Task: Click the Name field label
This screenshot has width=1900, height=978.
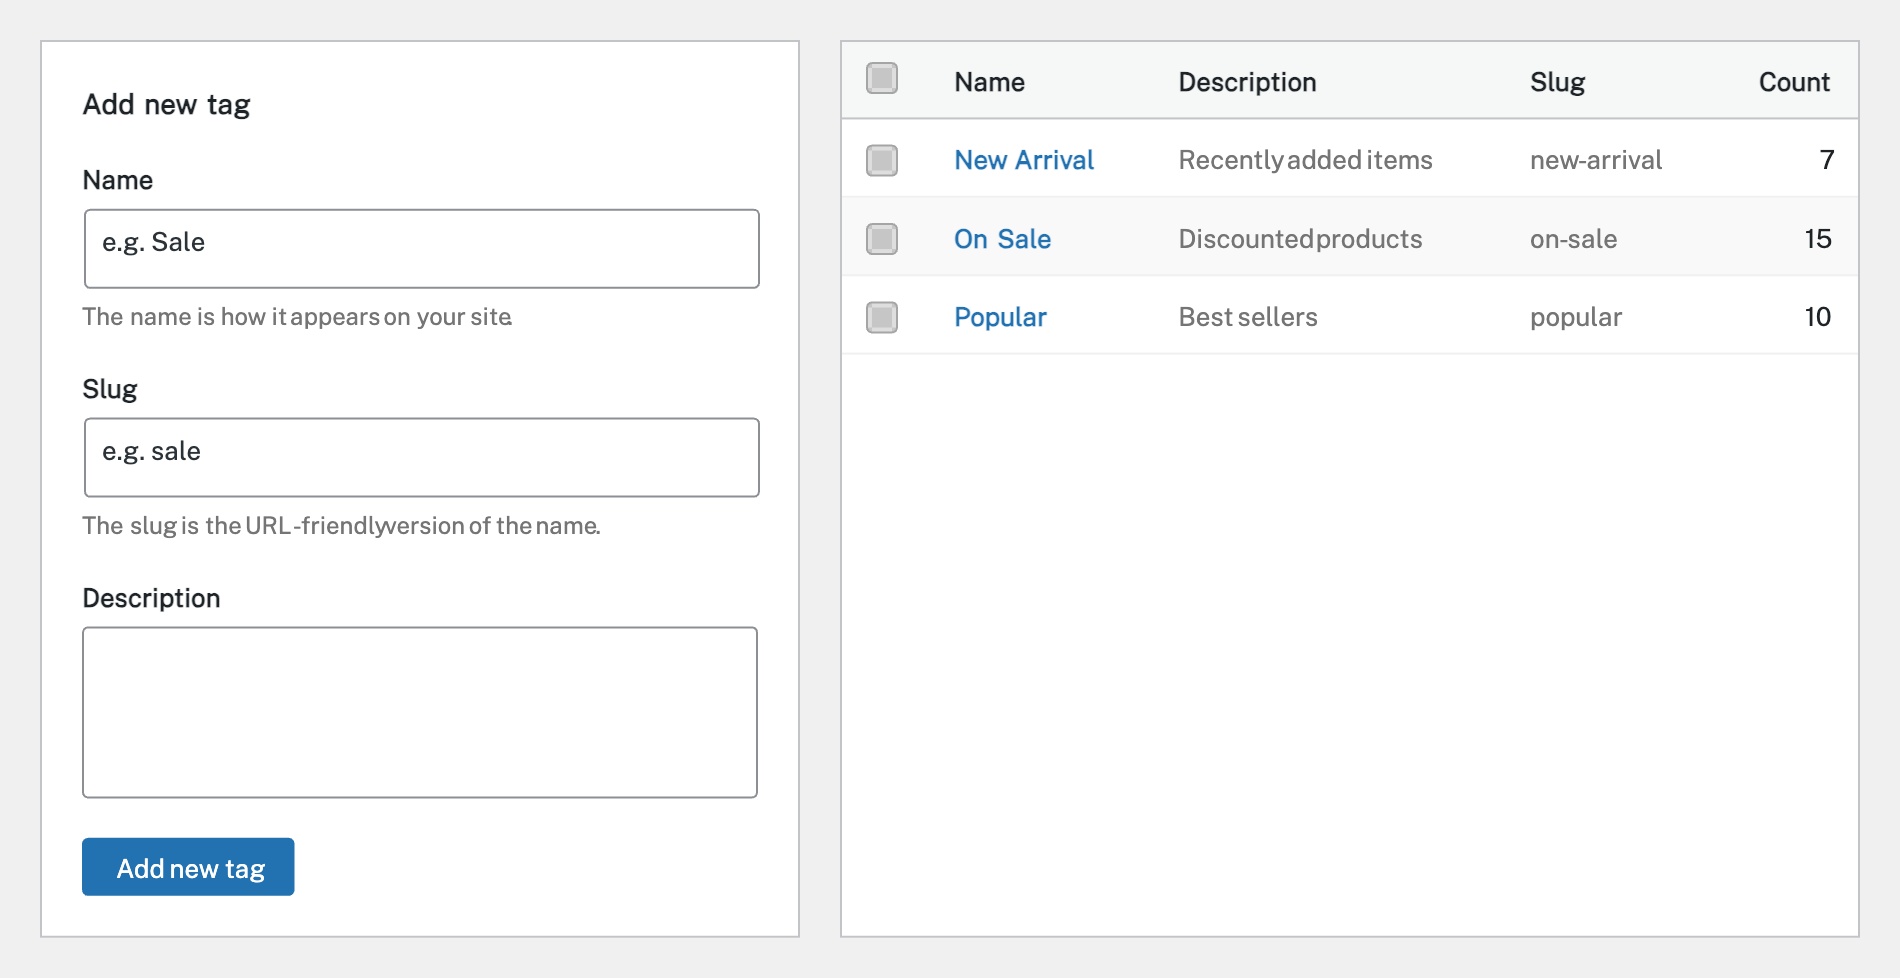Action: pos(118,180)
